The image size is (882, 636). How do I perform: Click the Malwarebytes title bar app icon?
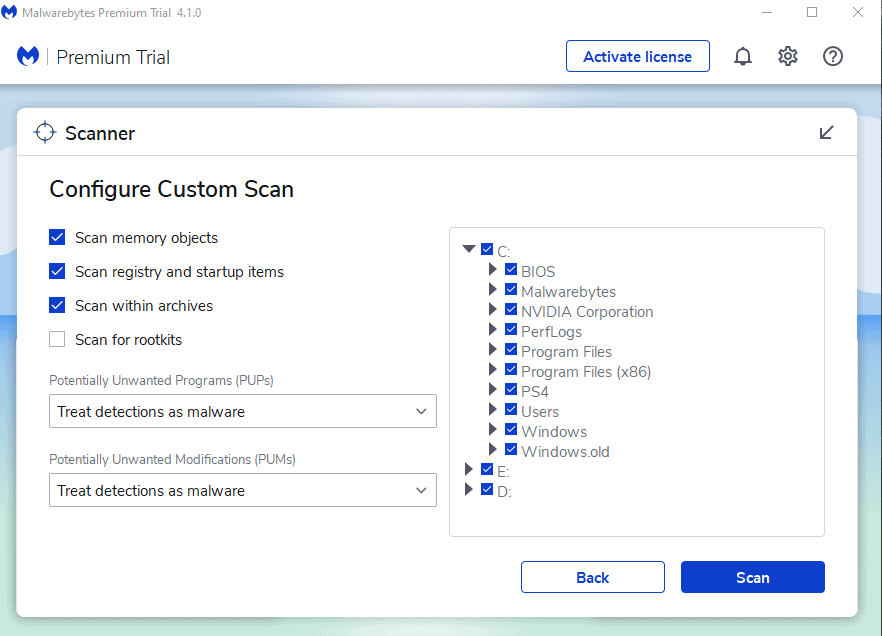pyautogui.click(x=9, y=12)
